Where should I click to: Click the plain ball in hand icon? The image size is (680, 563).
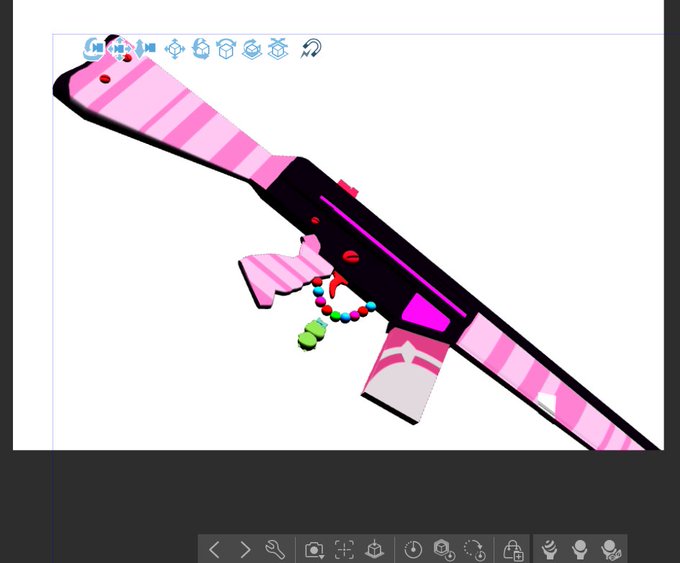tap(580, 550)
